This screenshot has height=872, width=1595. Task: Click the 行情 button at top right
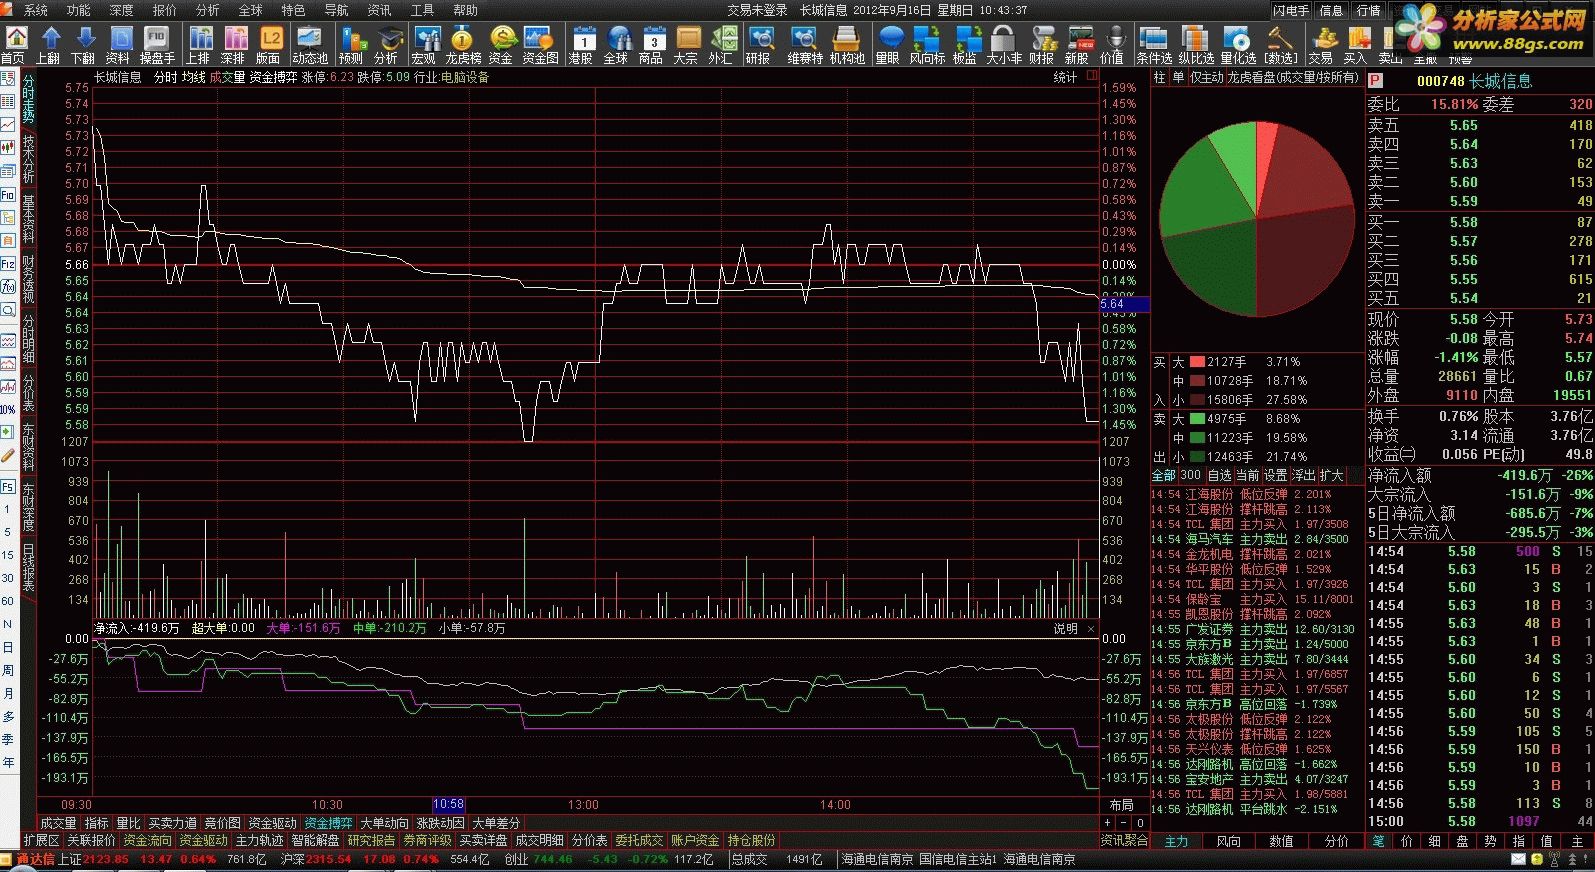tap(1369, 10)
